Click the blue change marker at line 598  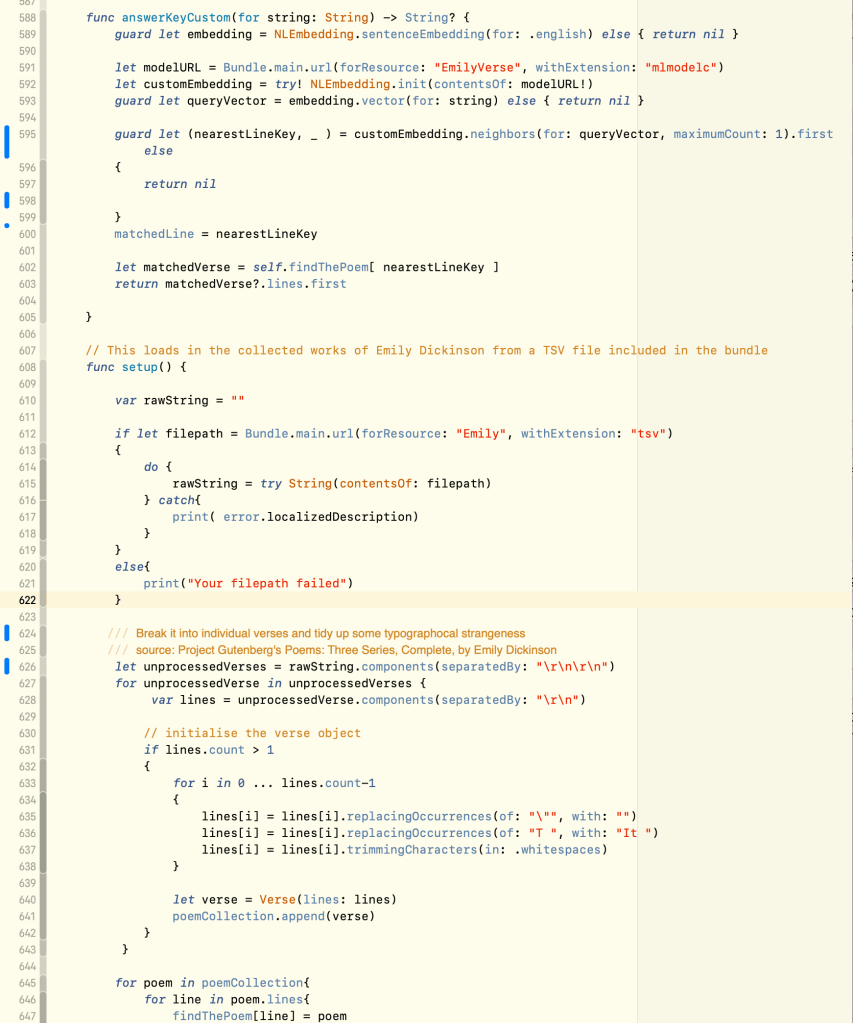pyautogui.click(x=7, y=200)
